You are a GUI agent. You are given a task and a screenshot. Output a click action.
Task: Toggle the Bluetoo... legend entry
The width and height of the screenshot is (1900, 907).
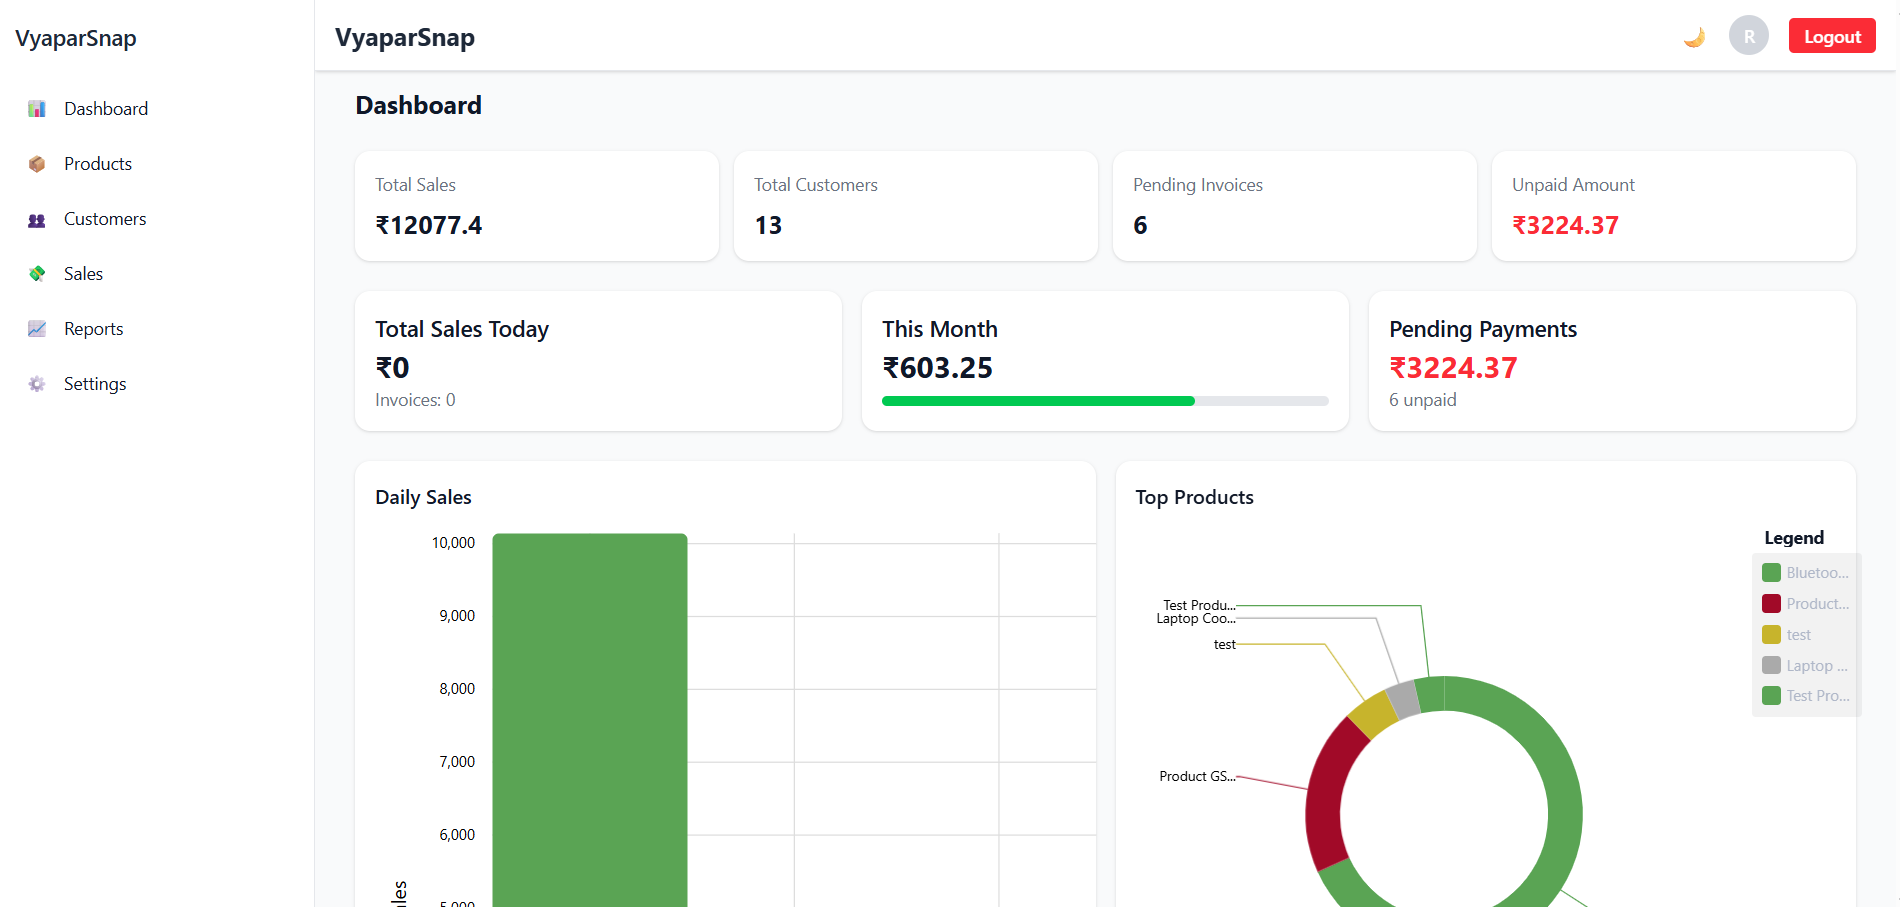[1805, 573]
